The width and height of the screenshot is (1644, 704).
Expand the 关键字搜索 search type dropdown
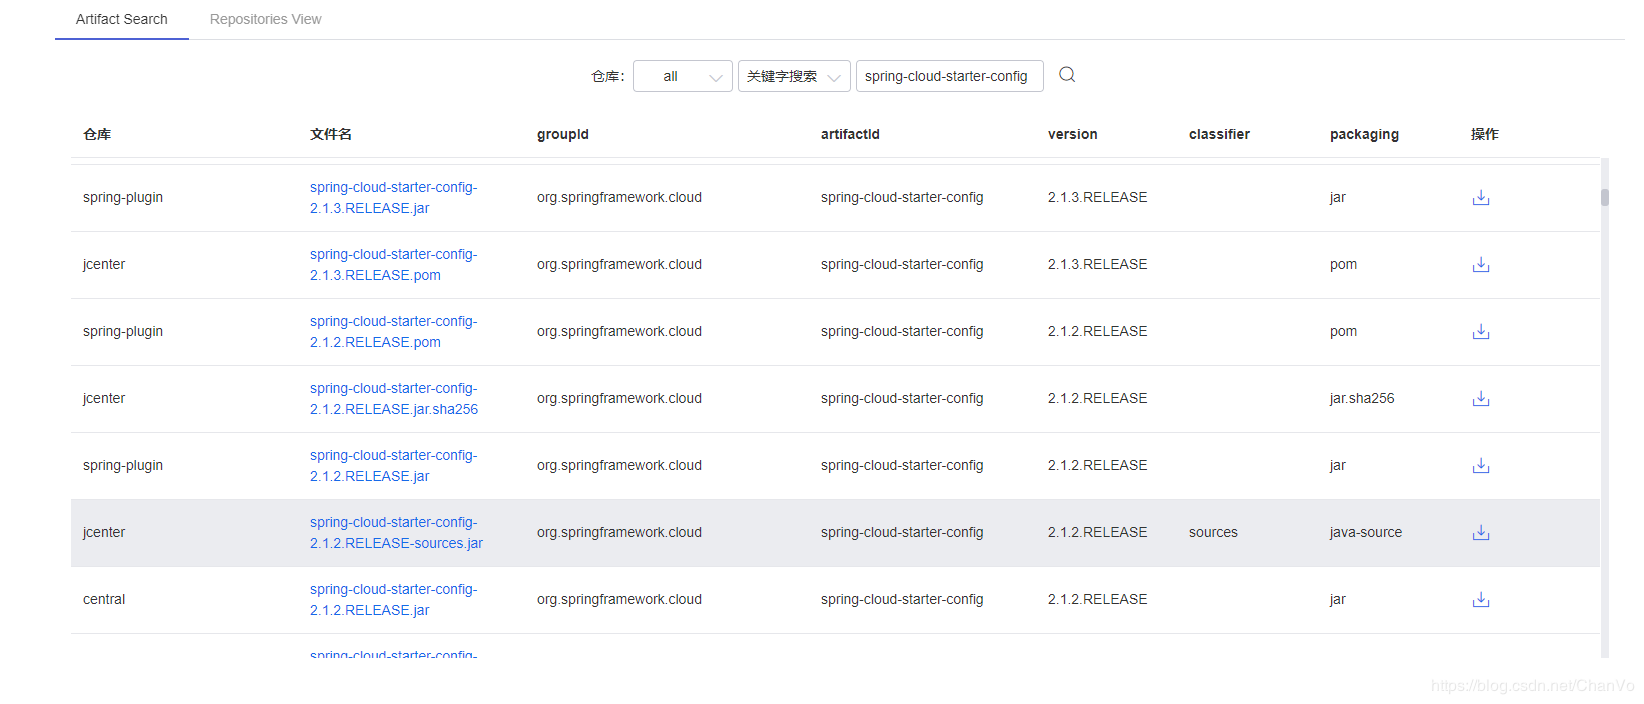click(x=794, y=76)
